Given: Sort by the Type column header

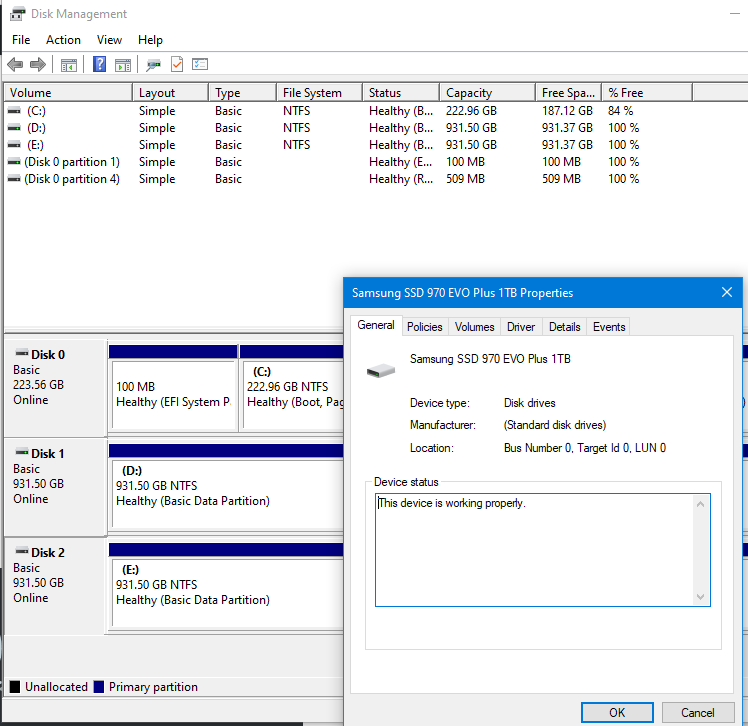Looking at the screenshot, I should pyautogui.click(x=242, y=93).
